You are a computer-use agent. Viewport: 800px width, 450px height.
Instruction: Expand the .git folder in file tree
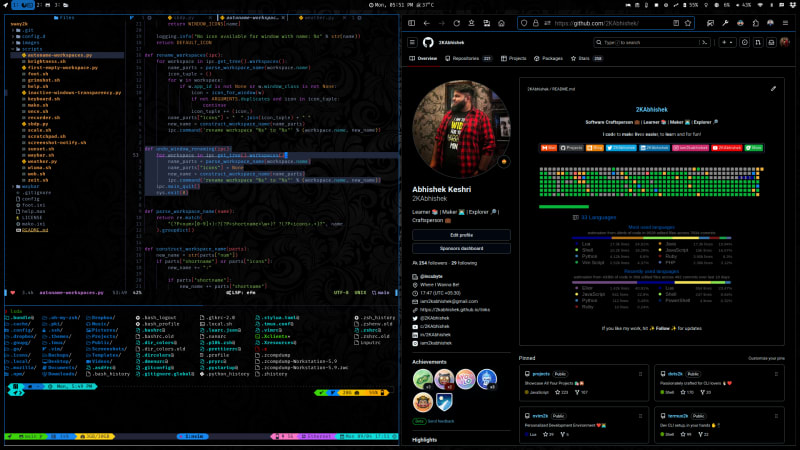(23, 30)
